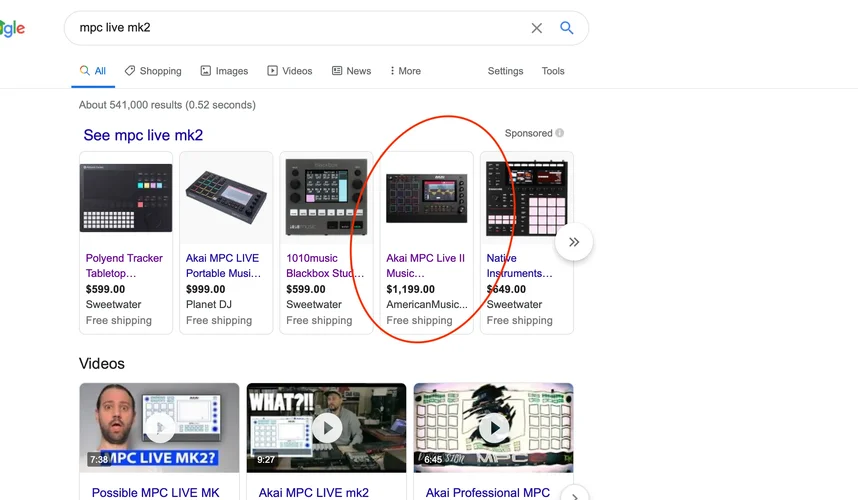This screenshot has width=858, height=500.
Task: Switch to the Shopping tab
Action: pos(153,71)
